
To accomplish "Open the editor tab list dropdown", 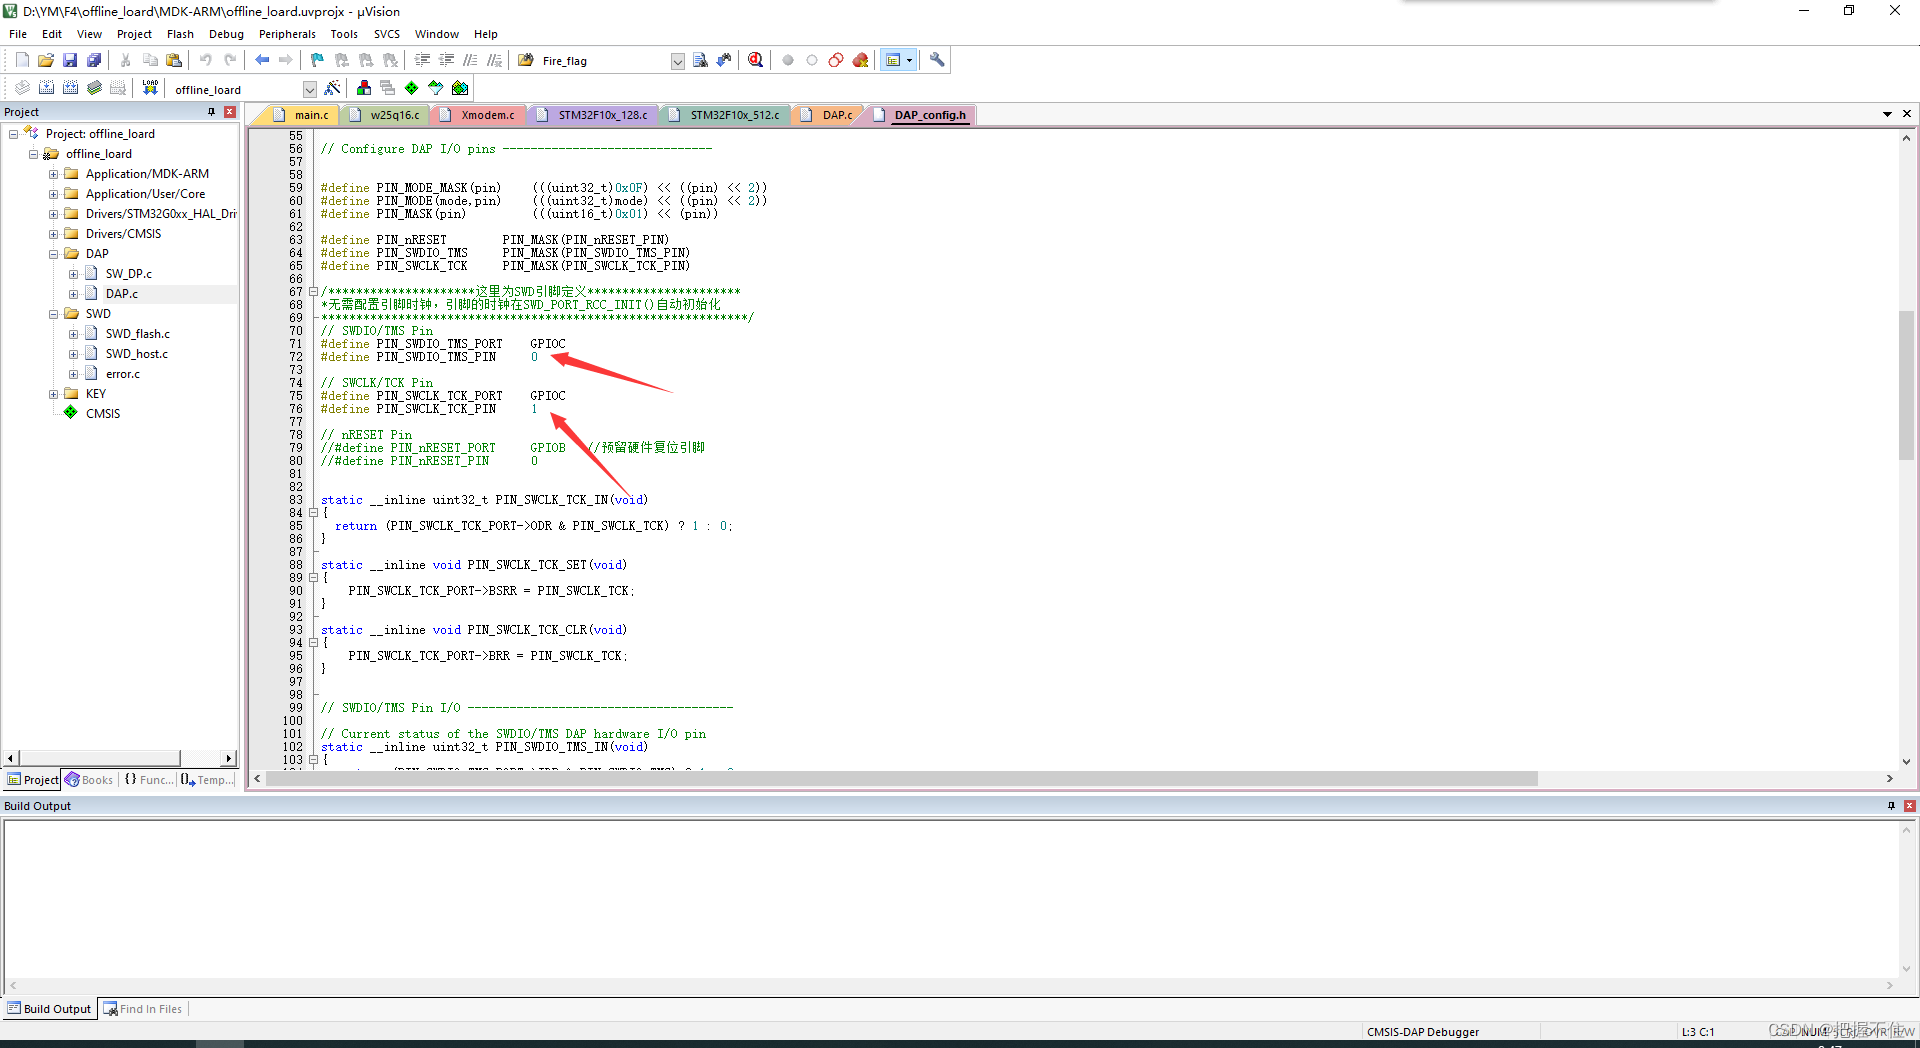I will 1887,114.
